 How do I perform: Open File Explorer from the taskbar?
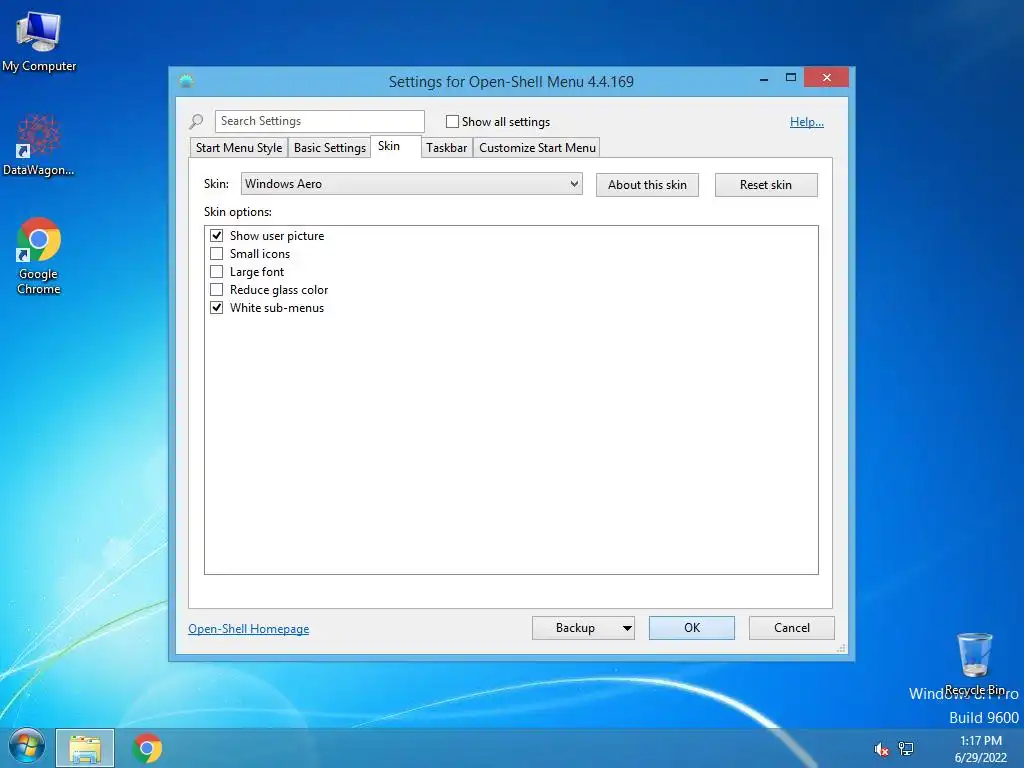tap(85, 748)
